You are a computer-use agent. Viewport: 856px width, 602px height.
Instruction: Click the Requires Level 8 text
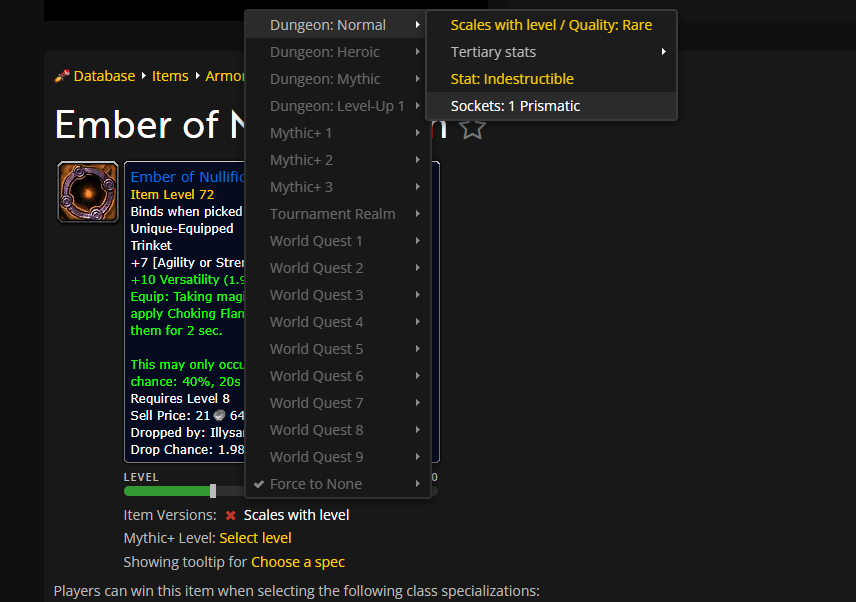[180, 398]
